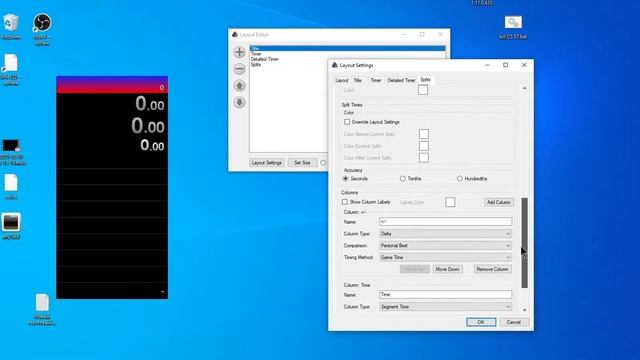The height and width of the screenshot is (360, 640).
Task: Click the Move Down button
Action: 447,269
